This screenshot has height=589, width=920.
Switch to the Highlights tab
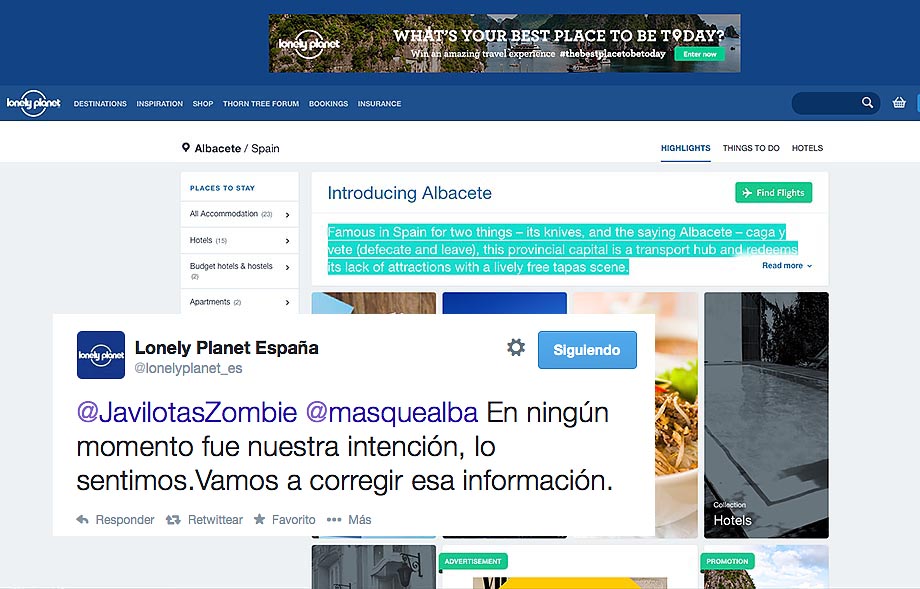(x=685, y=148)
